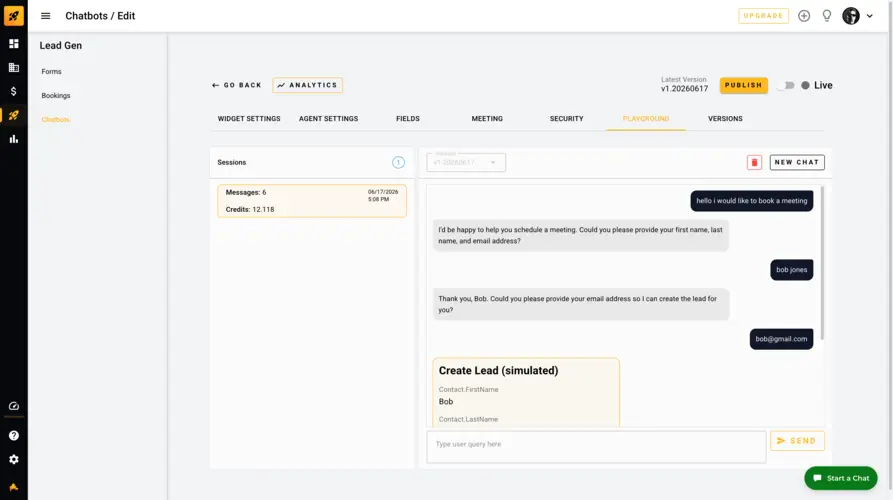
Task: Open the company building icon in sidebar
Action: click(x=14, y=68)
